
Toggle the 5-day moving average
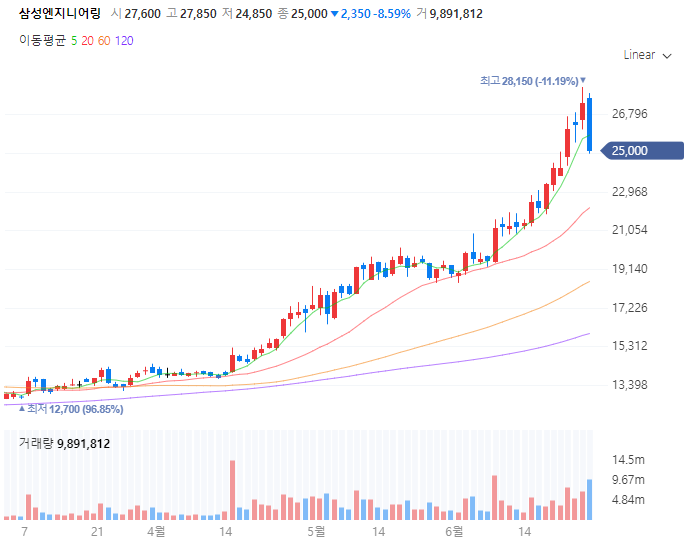click(74, 41)
